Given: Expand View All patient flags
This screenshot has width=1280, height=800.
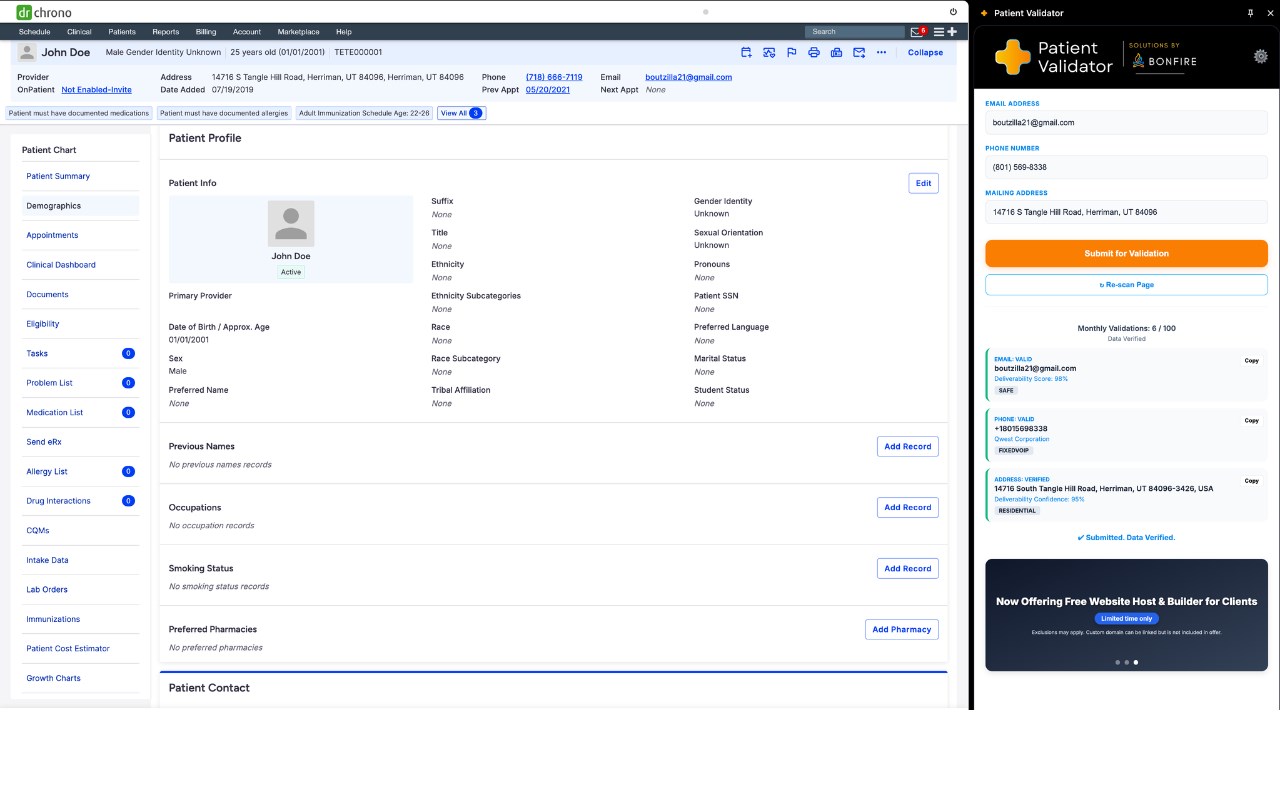Looking at the screenshot, I should pos(461,113).
